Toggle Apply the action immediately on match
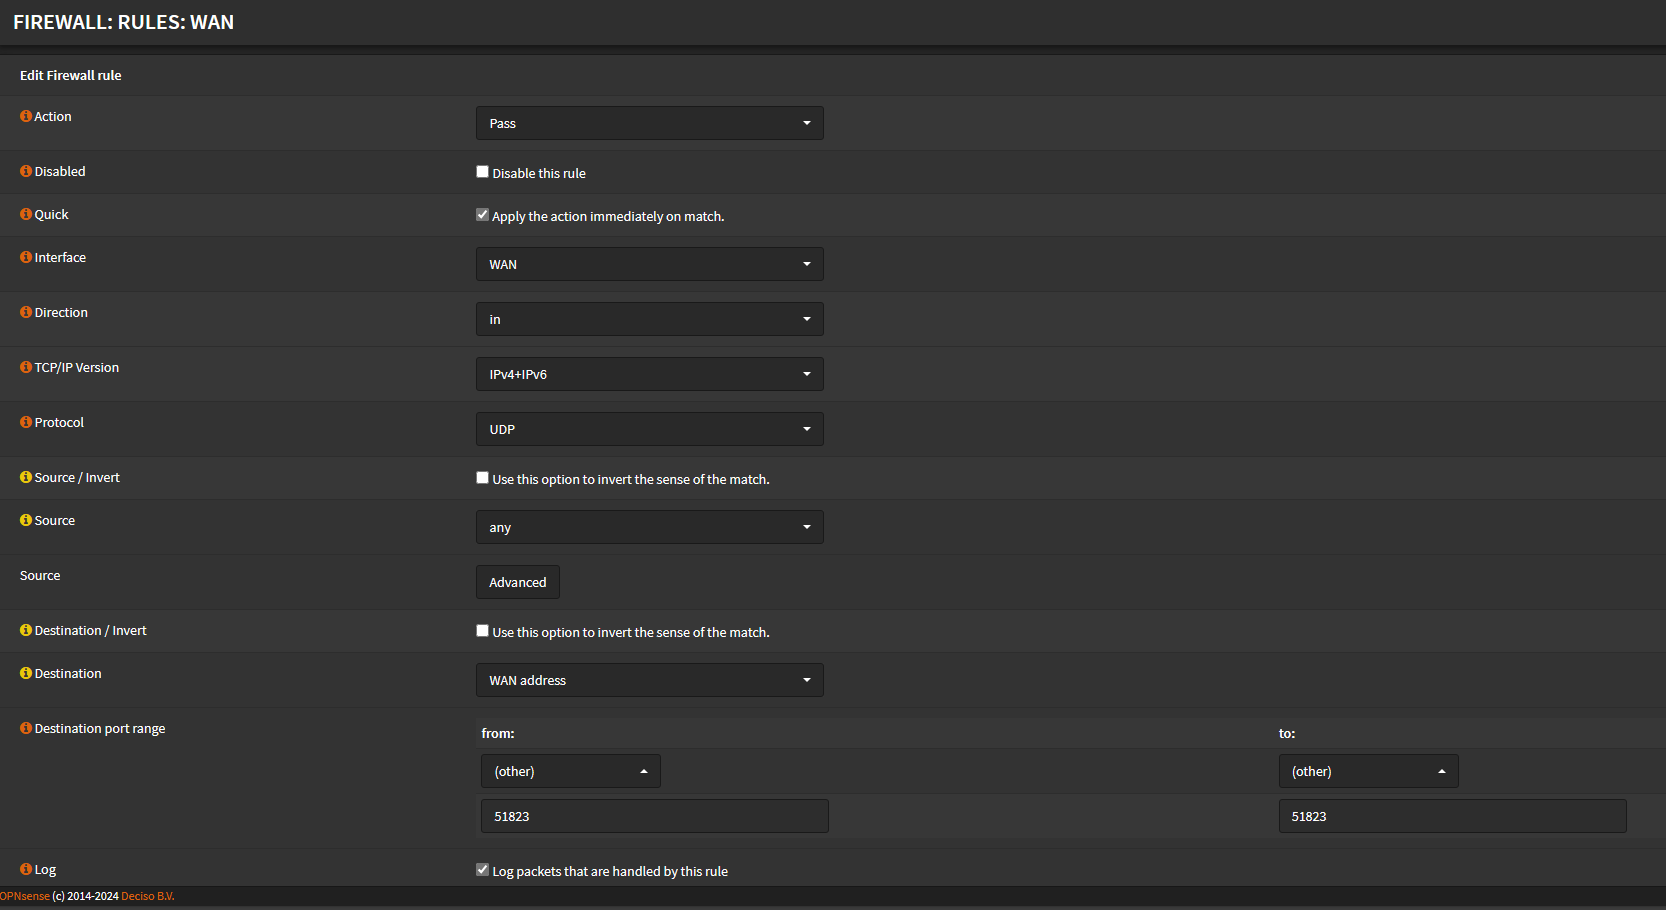This screenshot has width=1666, height=910. pyautogui.click(x=482, y=215)
